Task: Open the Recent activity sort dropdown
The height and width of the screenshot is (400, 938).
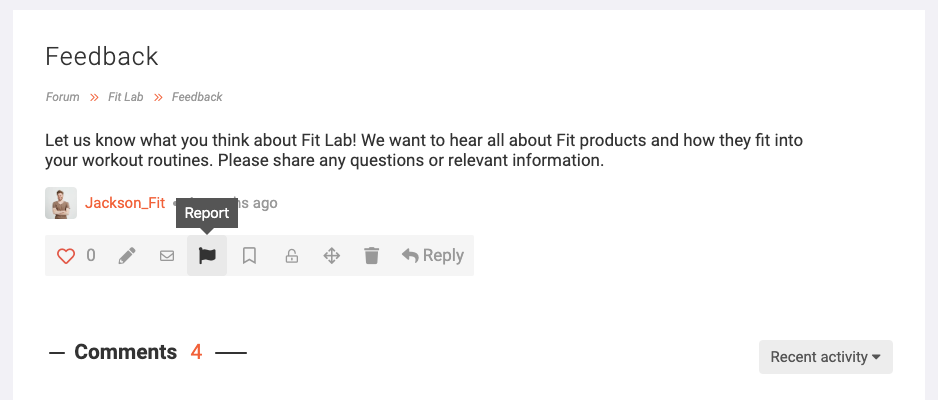Action: 826,357
